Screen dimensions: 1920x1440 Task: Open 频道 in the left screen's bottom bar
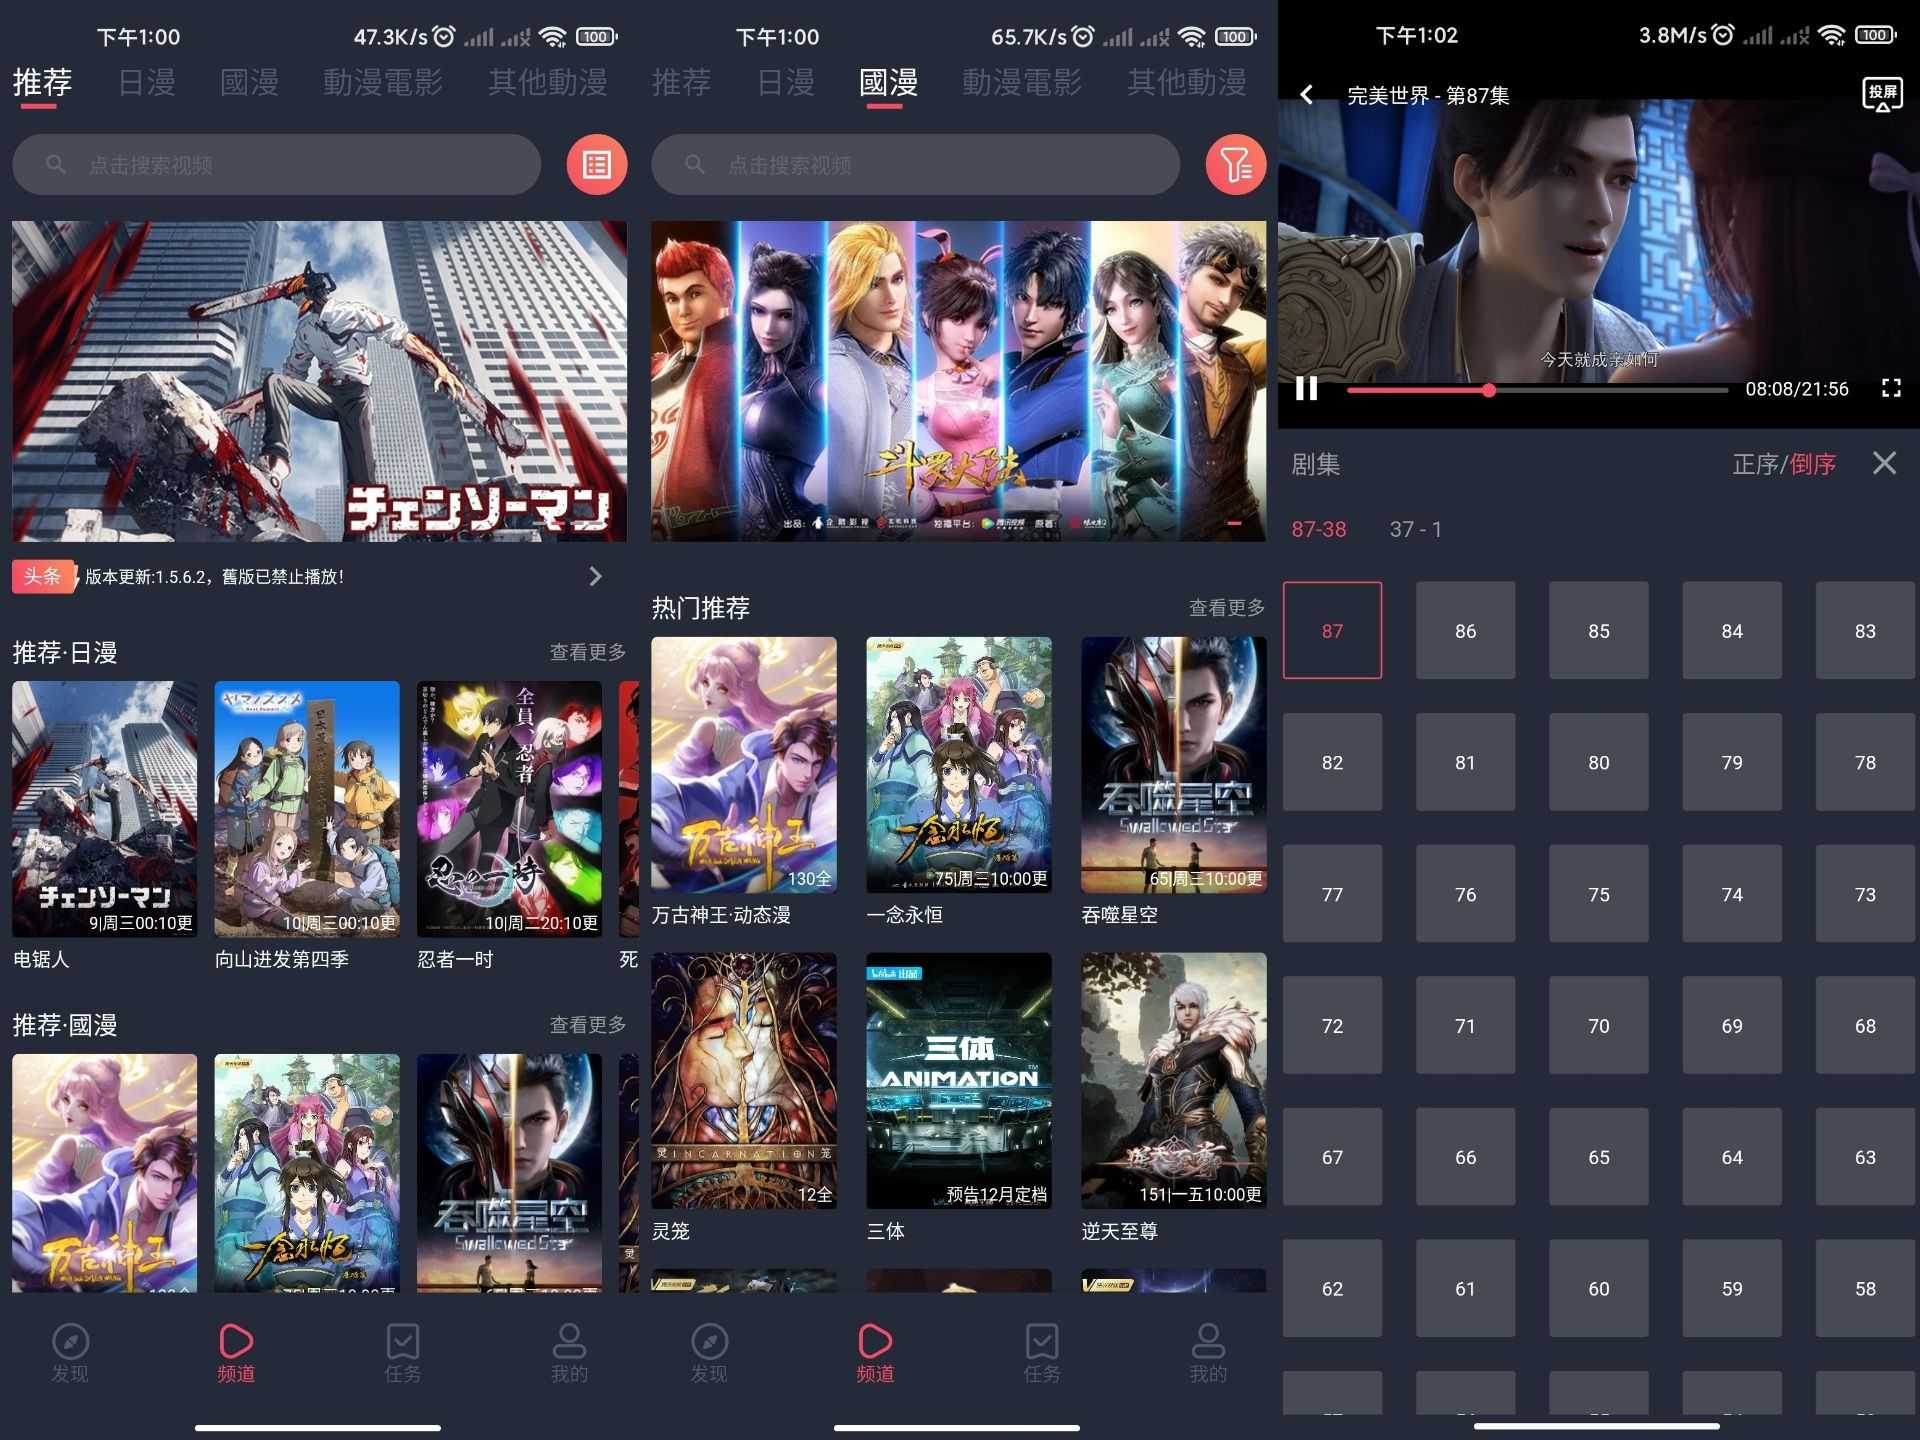(x=236, y=1354)
